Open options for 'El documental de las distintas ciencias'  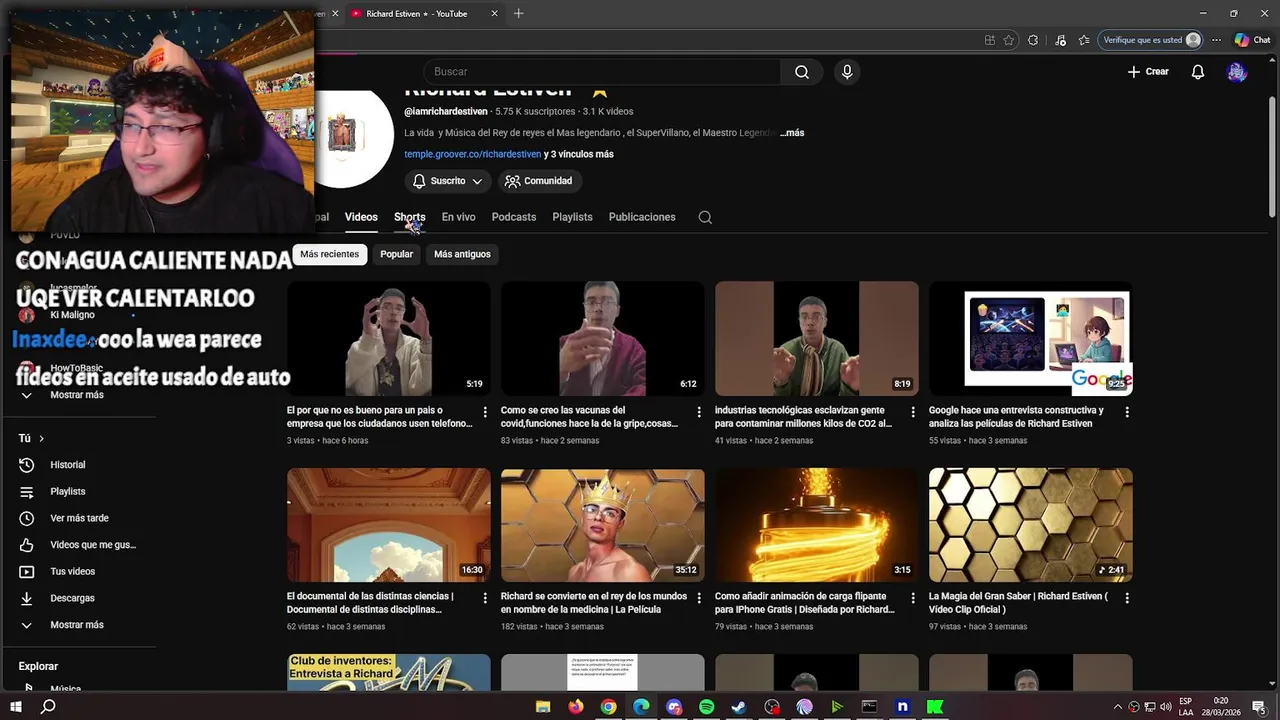[x=485, y=598]
